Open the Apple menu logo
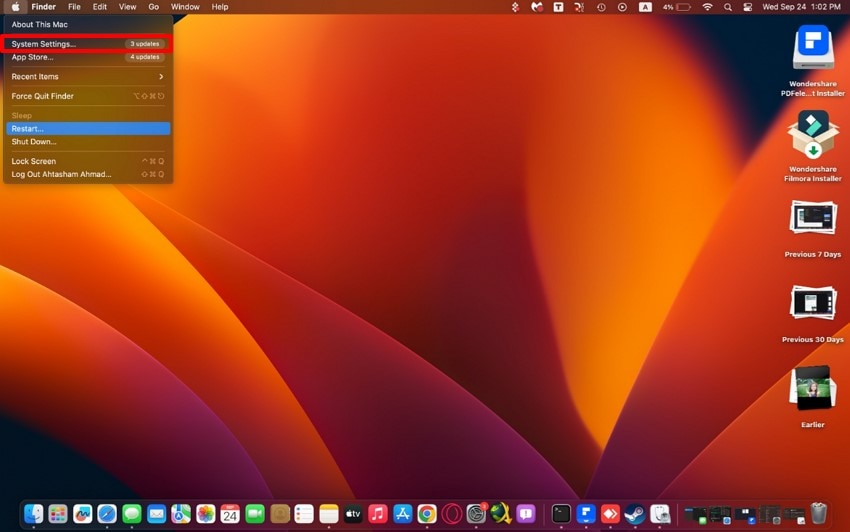Viewport: 850px width, 532px height. click(16, 7)
